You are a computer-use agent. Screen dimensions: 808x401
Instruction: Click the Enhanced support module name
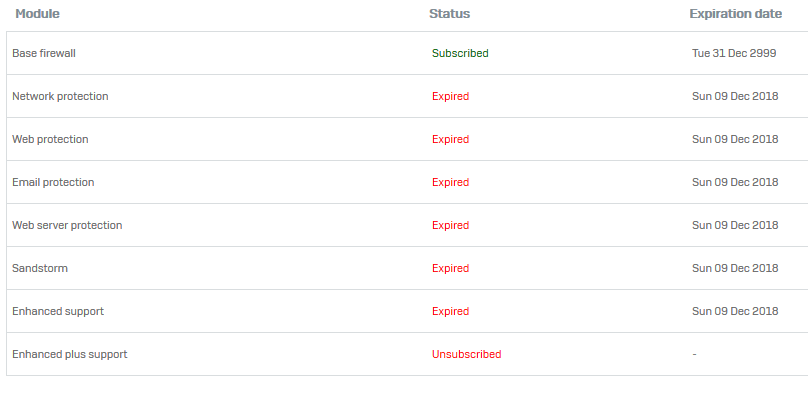point(58,311)
